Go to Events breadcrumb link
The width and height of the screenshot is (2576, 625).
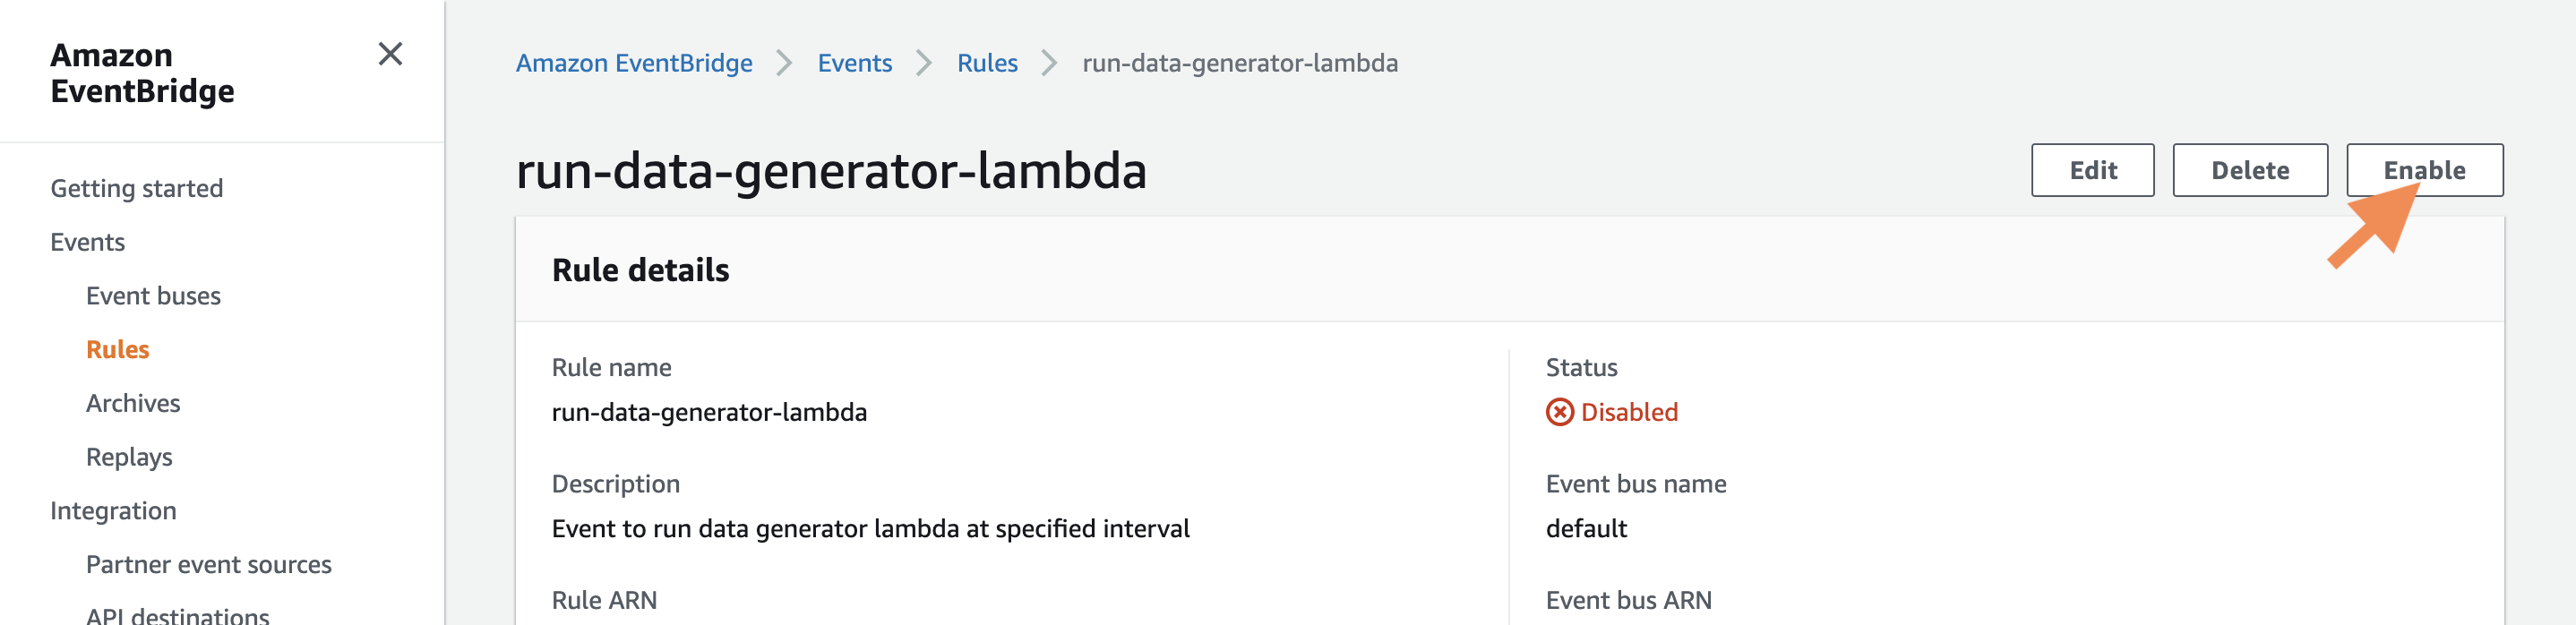[854, 63]
